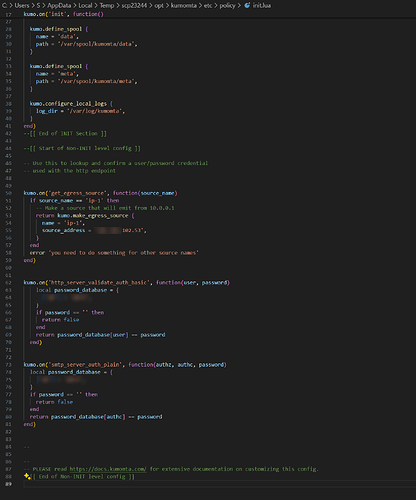Click line number 73 in the gutter
416x500 pixels.
(8, 365)
